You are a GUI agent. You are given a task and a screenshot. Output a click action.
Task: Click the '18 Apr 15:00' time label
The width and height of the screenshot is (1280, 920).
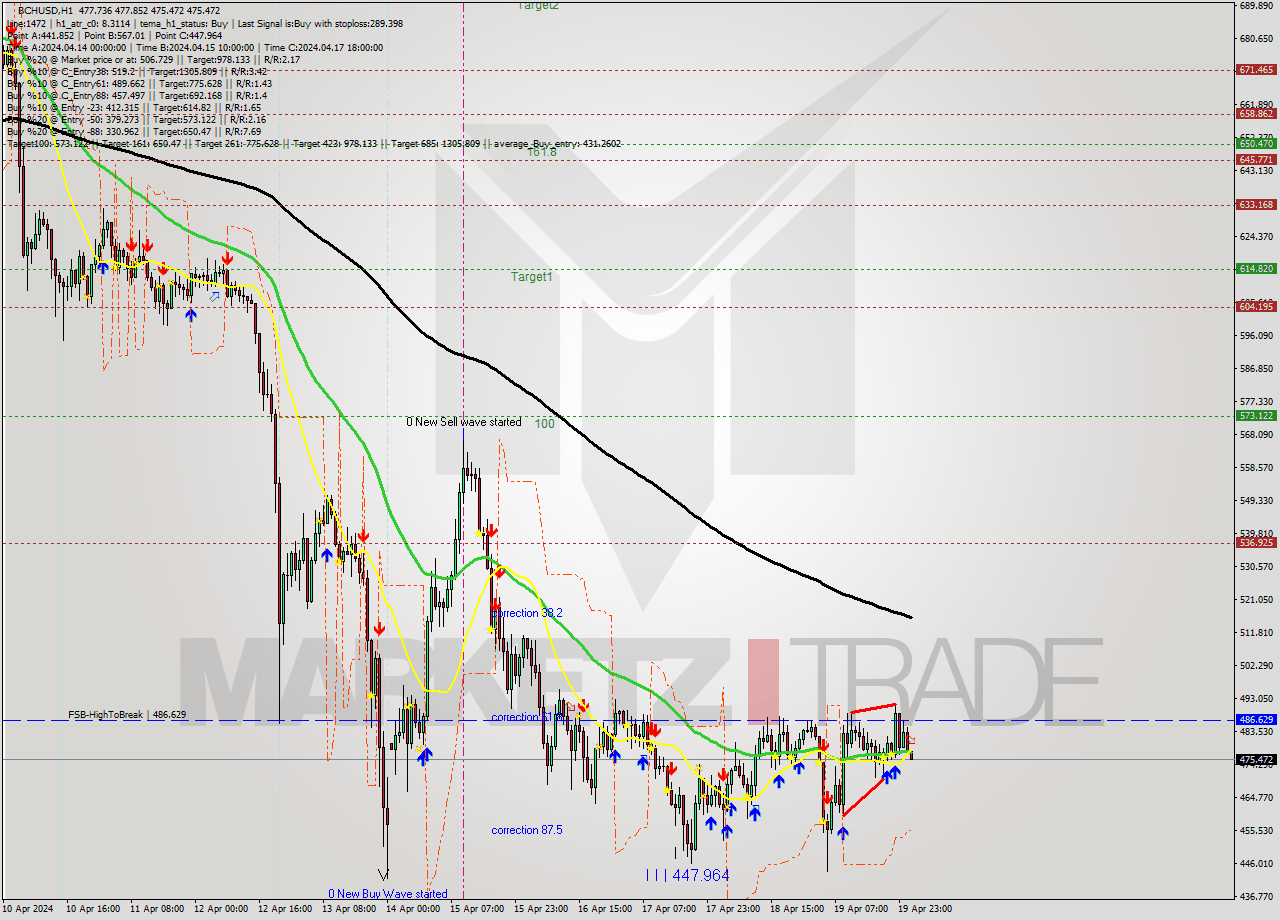point(797,909)
